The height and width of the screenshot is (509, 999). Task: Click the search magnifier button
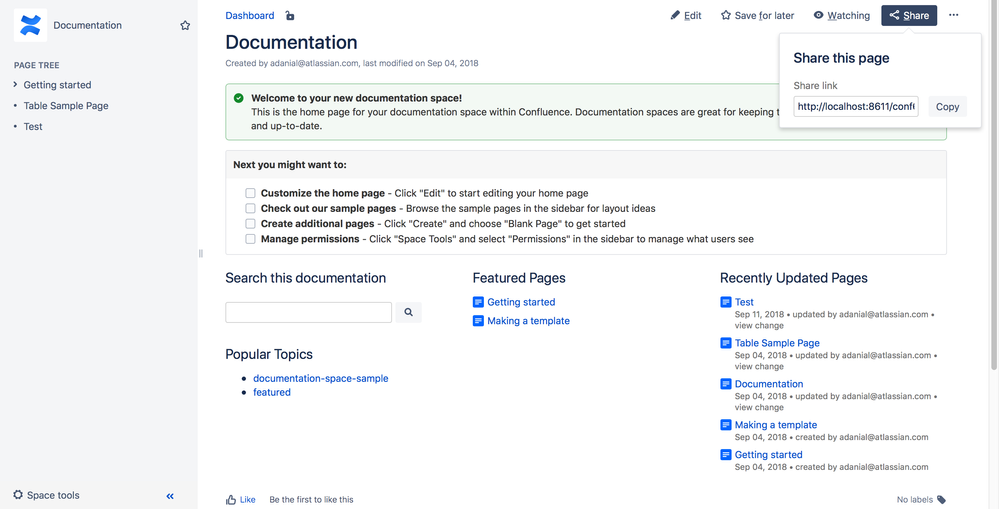[408, 312]
